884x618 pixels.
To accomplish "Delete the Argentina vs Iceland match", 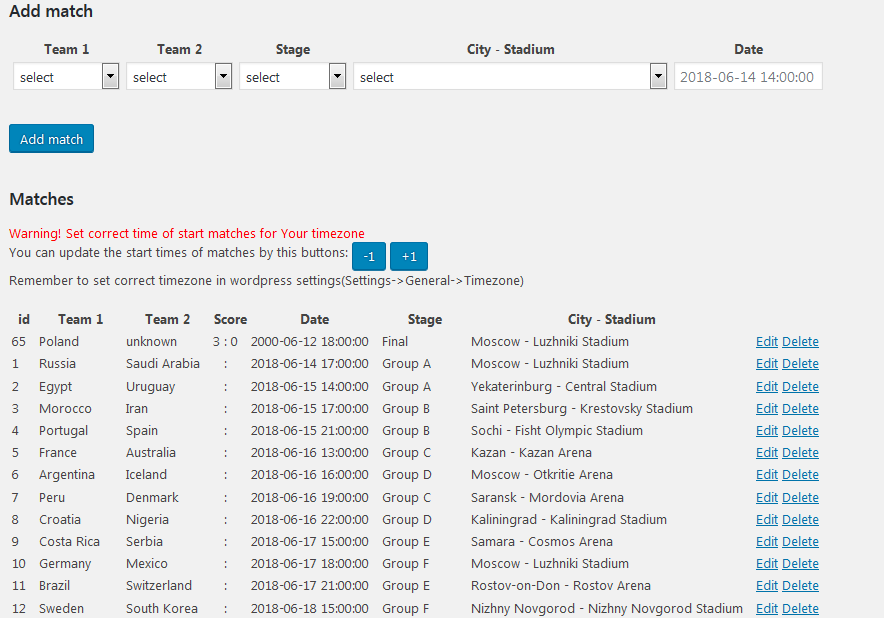I will coord(800,475).
